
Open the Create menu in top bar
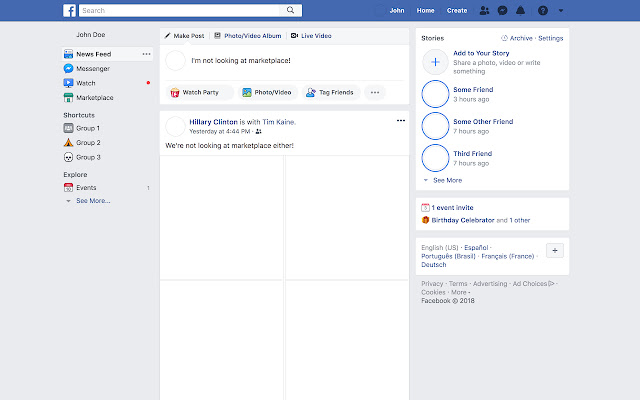[x=457, y=11]
